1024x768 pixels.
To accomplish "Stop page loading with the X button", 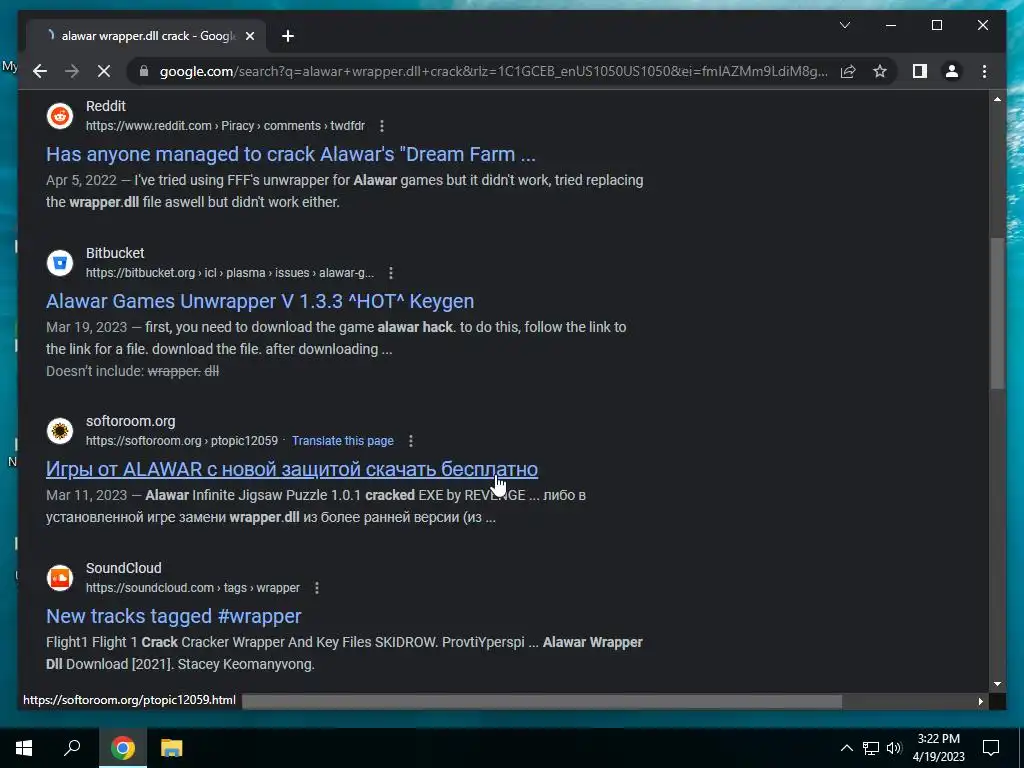I will pos(104,71).
